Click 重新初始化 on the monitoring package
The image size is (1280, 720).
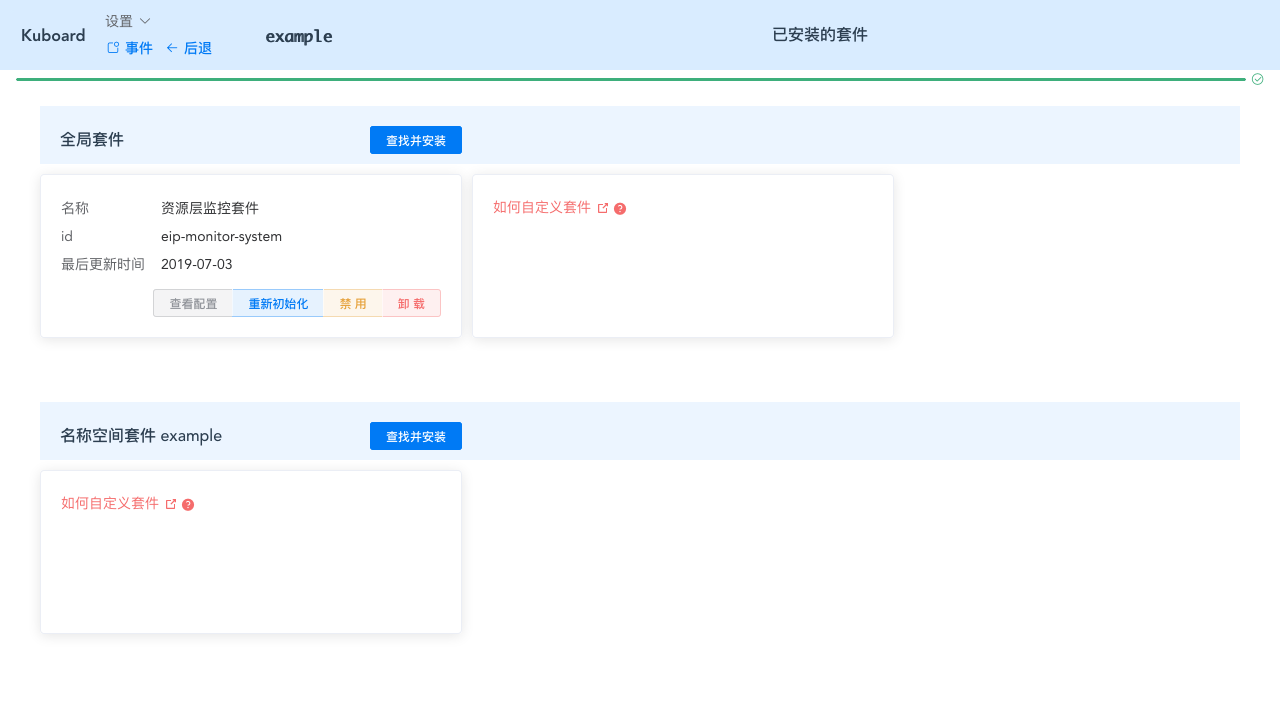coord(278,303)
